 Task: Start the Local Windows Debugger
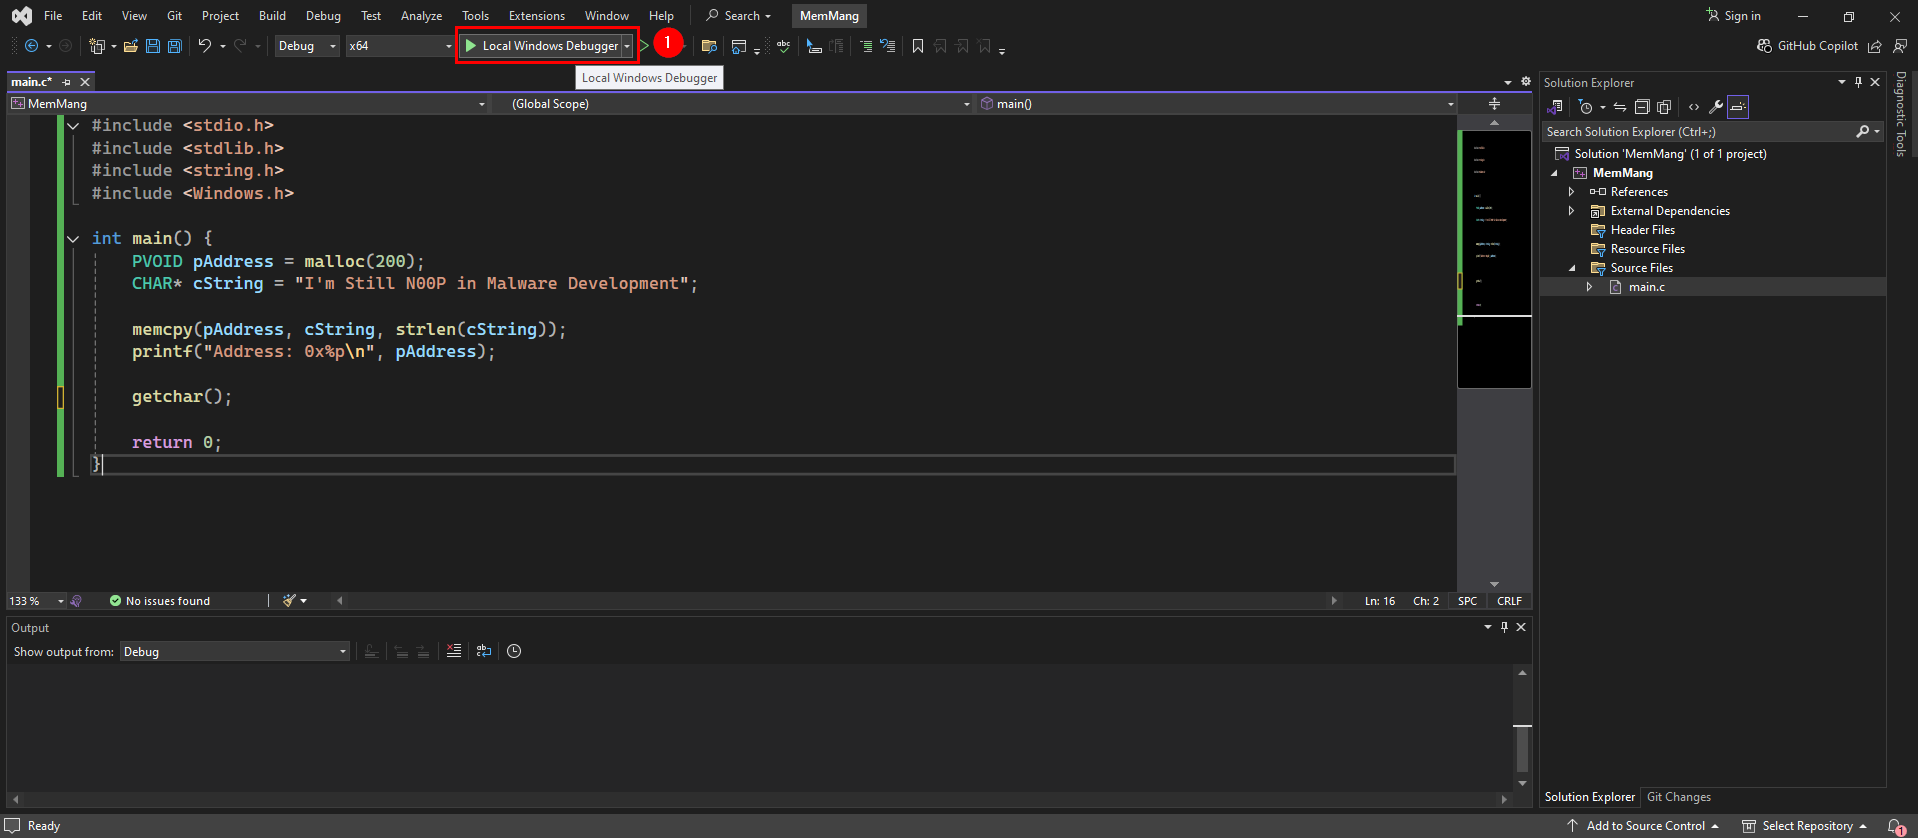541,46
